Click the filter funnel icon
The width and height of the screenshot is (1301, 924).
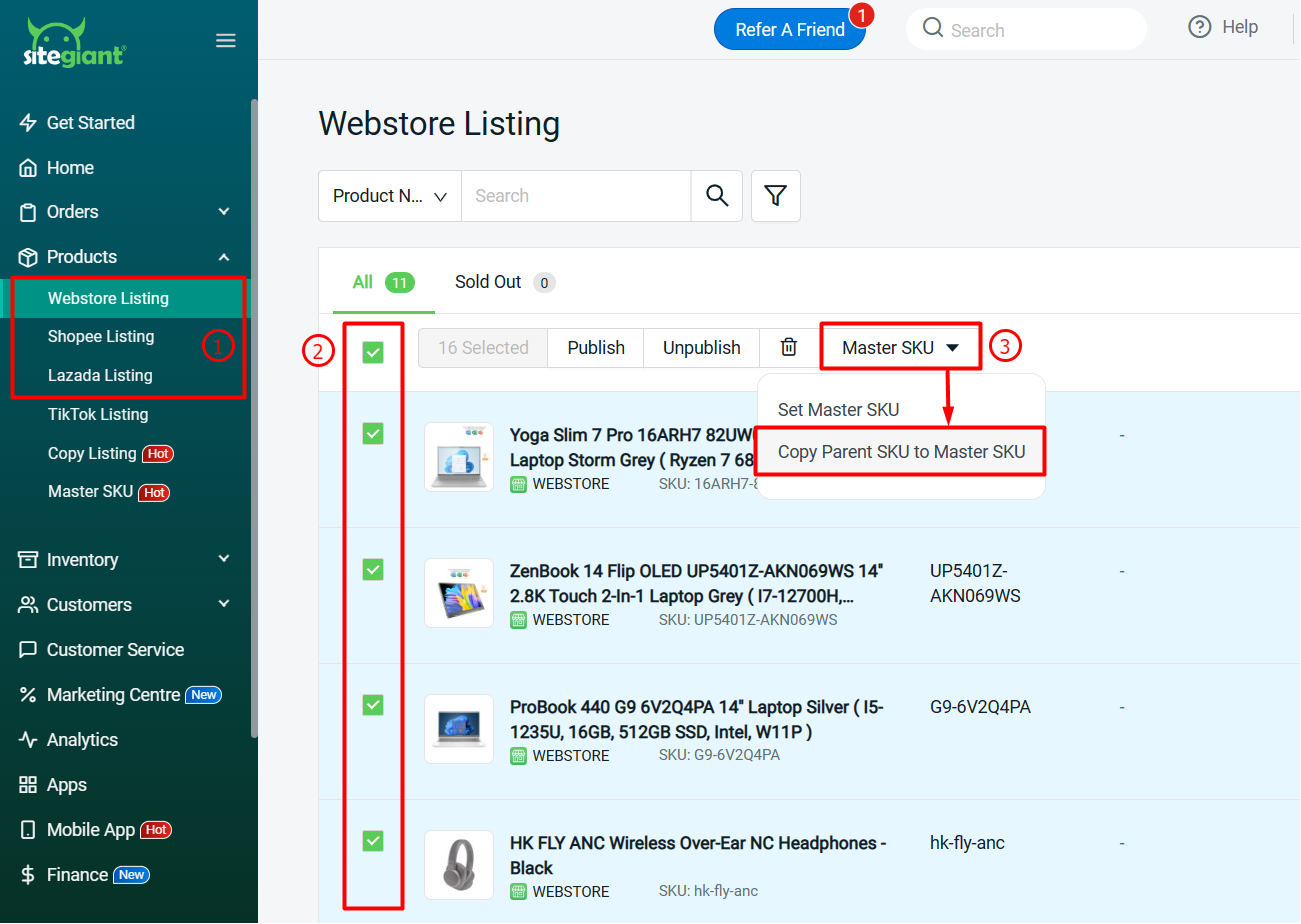(776, 196)
